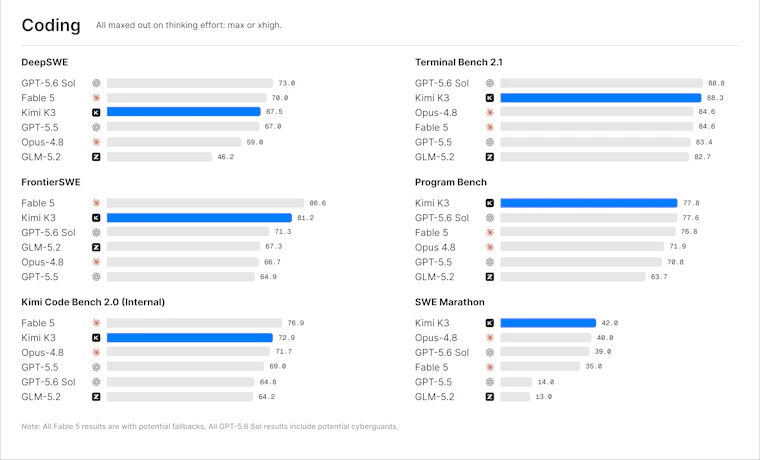Screen dimensions: 760x460
Task: Click the GLM-5.2 label in SWE Marathon
Action: [434, 397]
